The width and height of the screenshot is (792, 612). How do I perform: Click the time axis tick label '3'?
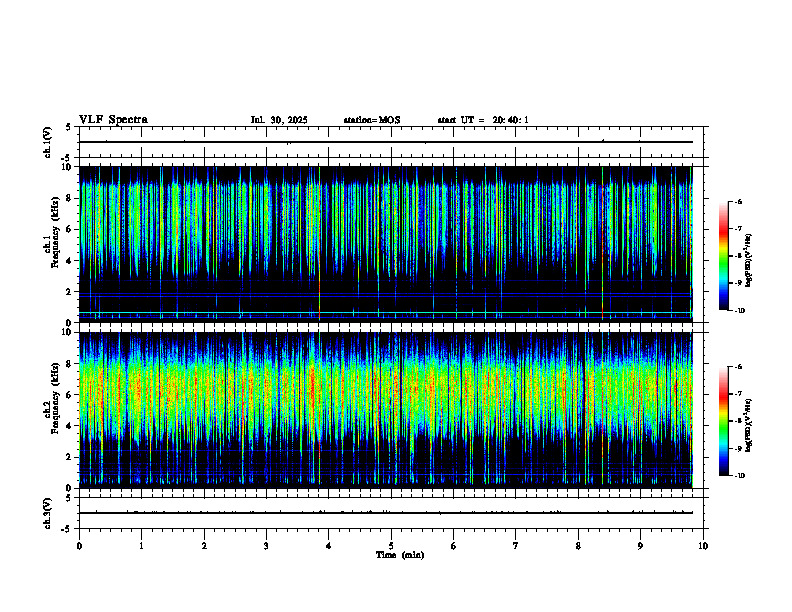[x=266, y=546]
